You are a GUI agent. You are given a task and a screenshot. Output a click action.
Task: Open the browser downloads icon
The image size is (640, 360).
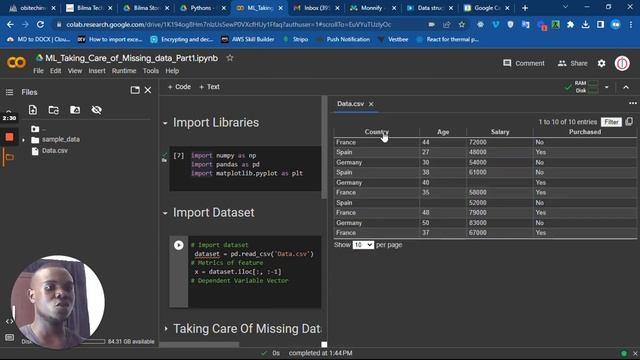click(585, 24)
